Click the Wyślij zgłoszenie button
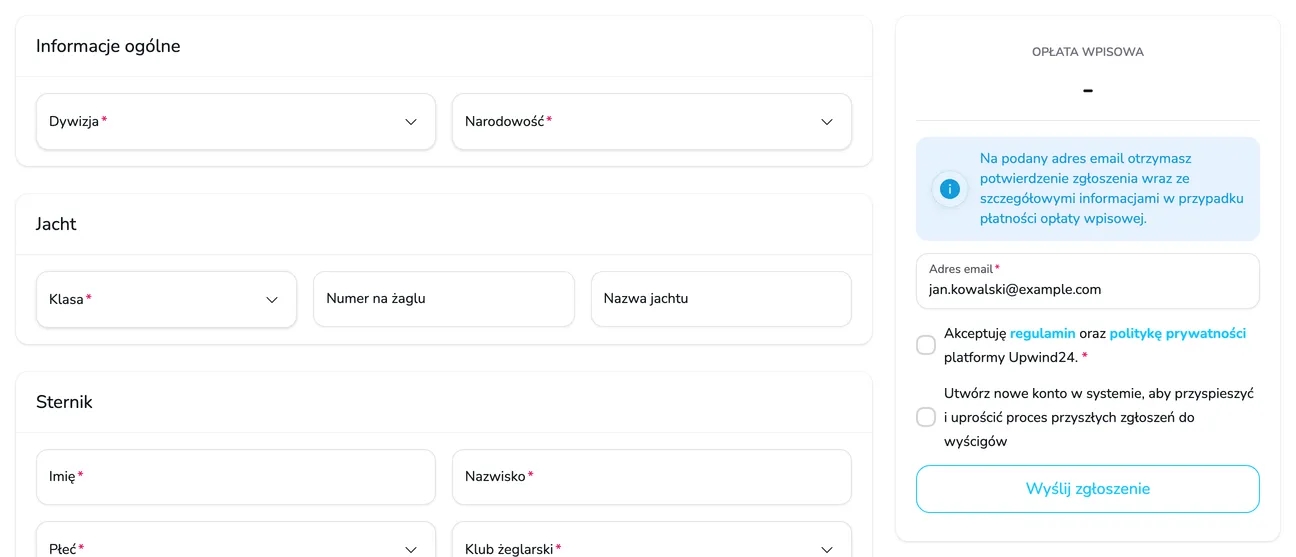 [1088, 489]
